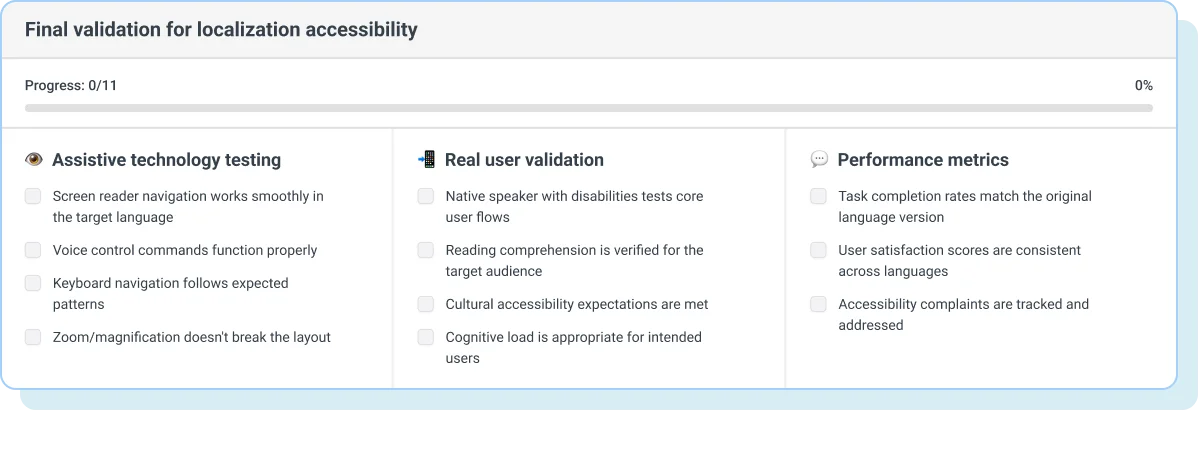Check the Cognitive load is appropriate box

pyautogui.click(x=426, y=337)
